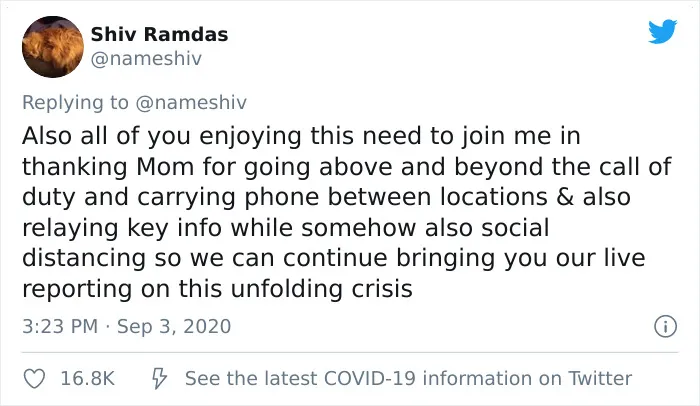Image resolution: width=700 pixels, height=406 pixels.
Task: Click the word 'Twitter' in the COVID-19 link
Action: (x=600, y=378)
